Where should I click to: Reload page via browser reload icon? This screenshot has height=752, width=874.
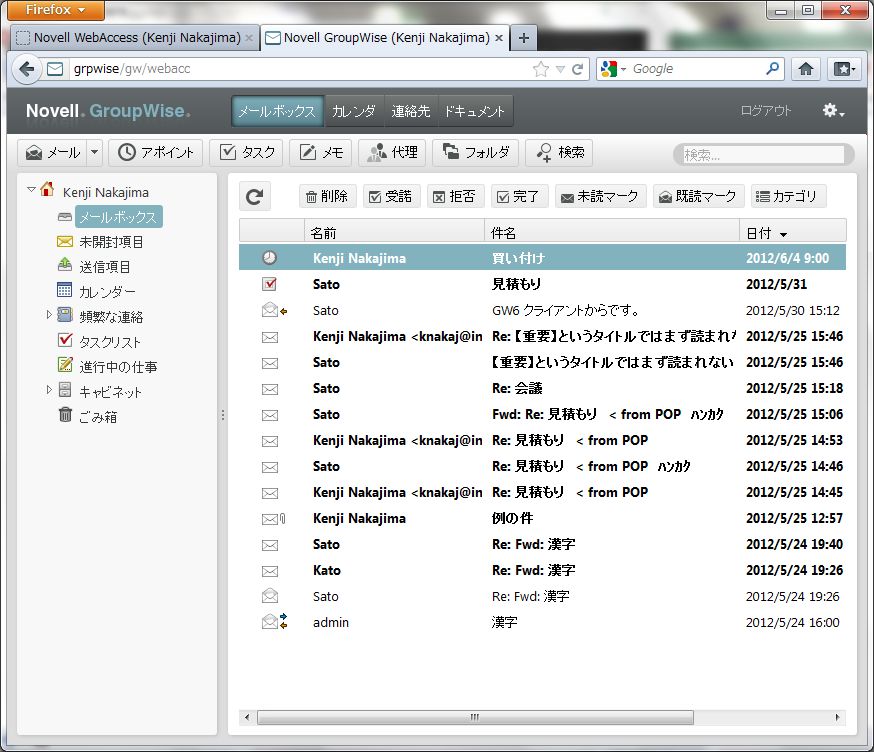click(x=577, y=69)
